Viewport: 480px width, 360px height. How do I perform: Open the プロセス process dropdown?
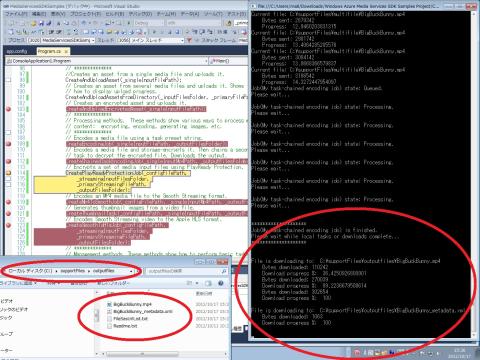click(61, 40)
